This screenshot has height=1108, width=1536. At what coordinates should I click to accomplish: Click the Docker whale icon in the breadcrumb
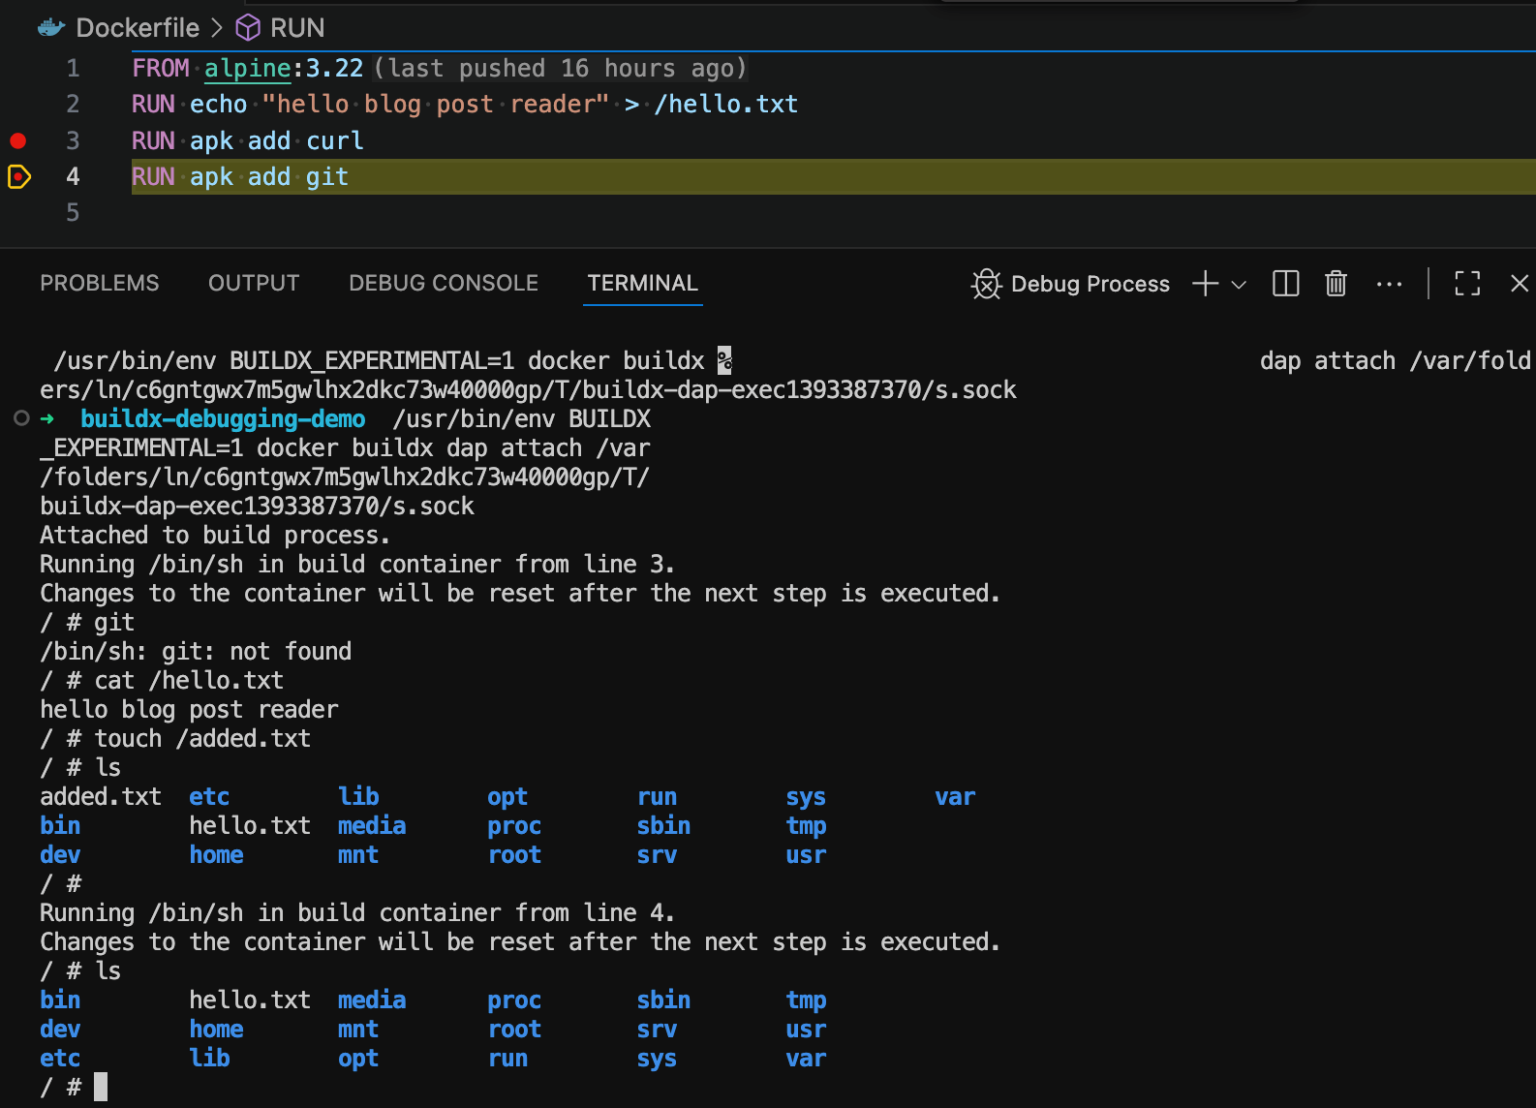[50, 27]
